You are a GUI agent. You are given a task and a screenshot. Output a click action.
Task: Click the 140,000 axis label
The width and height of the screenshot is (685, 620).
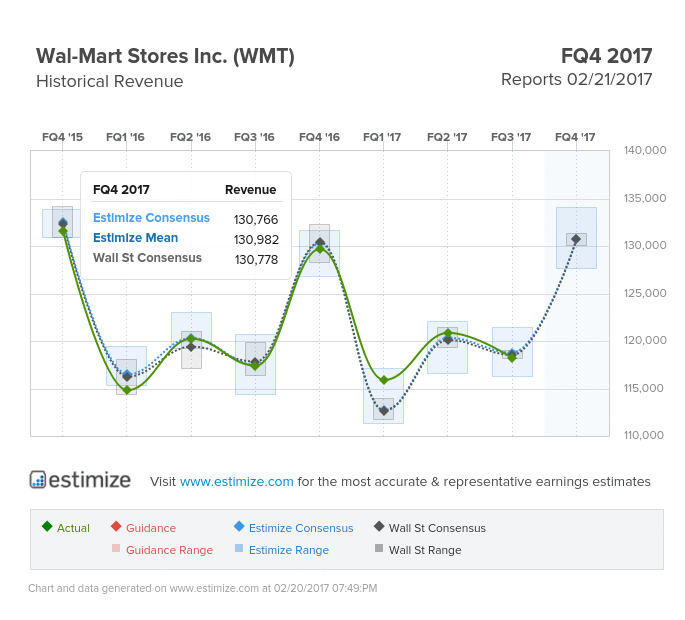point(645,150)
